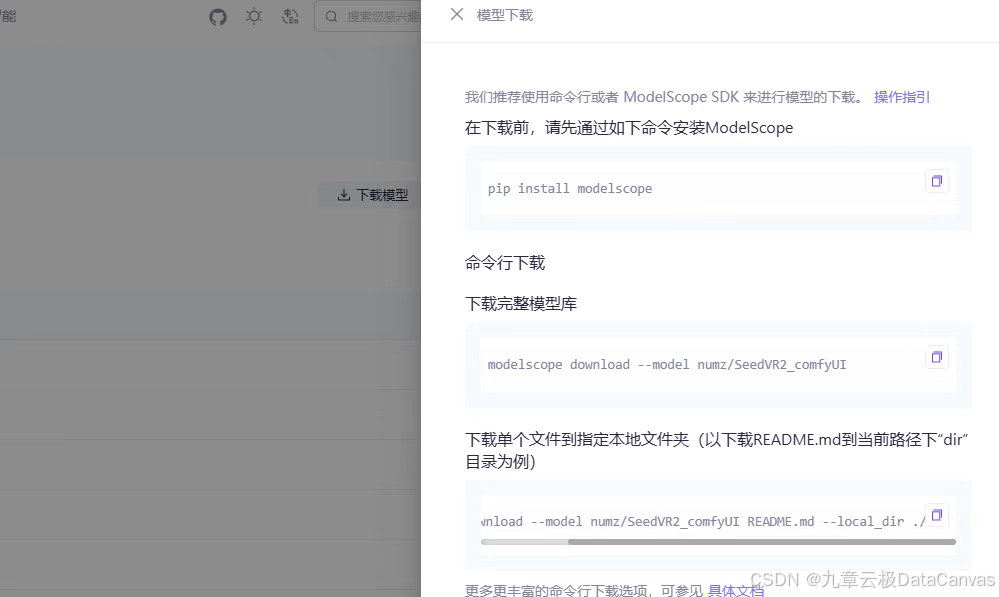Click the README.md --local_dir command text
The height and width of the screenshot is (597, 999).
(x=703, y=521)
